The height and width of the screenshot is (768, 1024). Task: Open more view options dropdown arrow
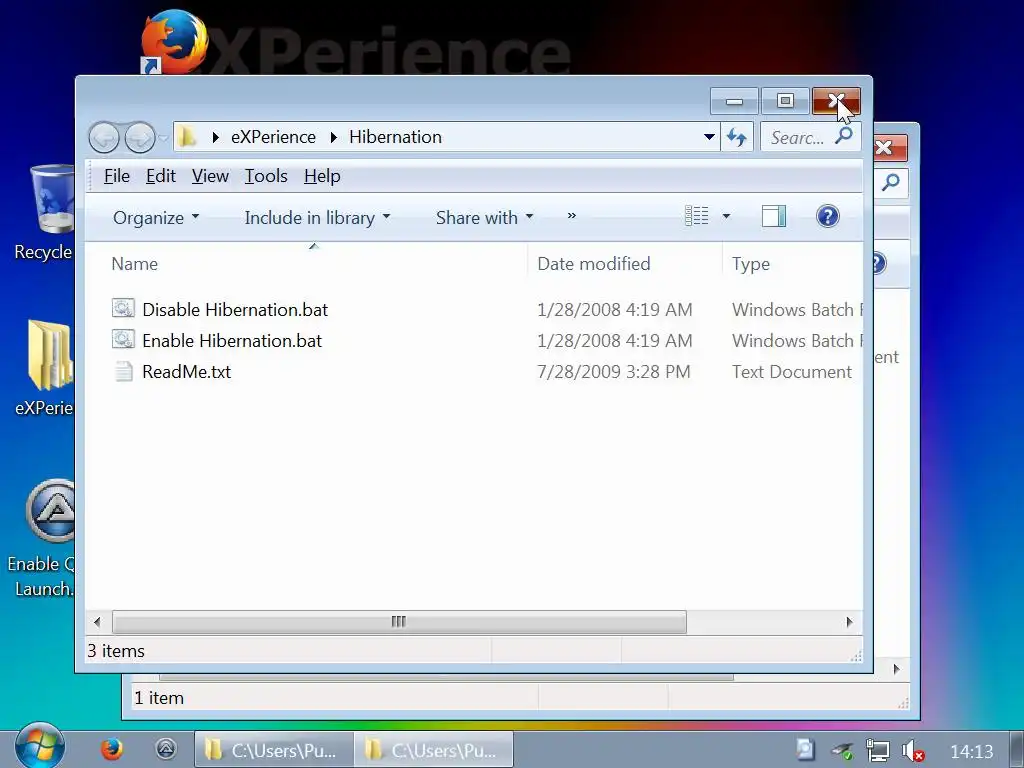coord(726,216)
